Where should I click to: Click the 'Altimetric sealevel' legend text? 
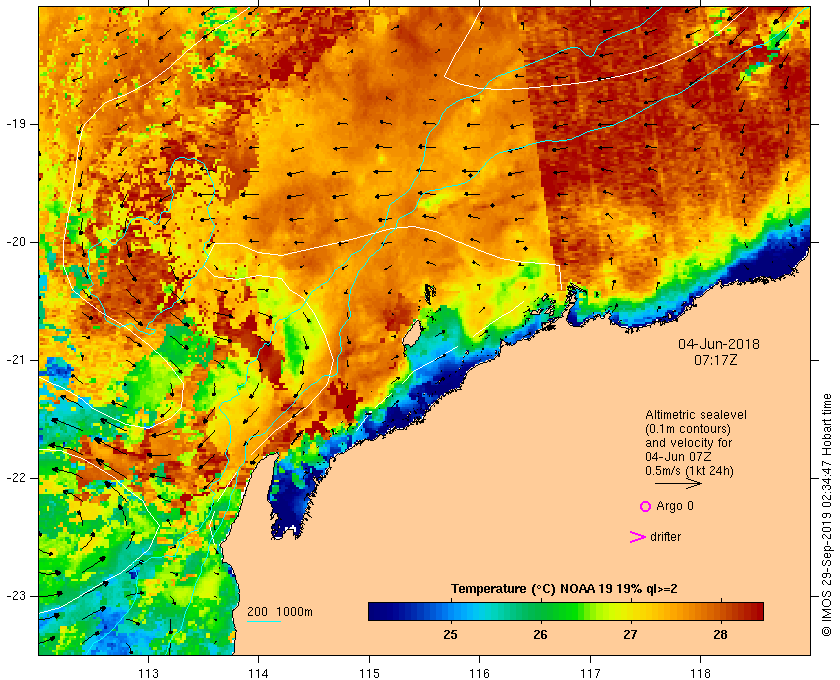coord(696,415)
